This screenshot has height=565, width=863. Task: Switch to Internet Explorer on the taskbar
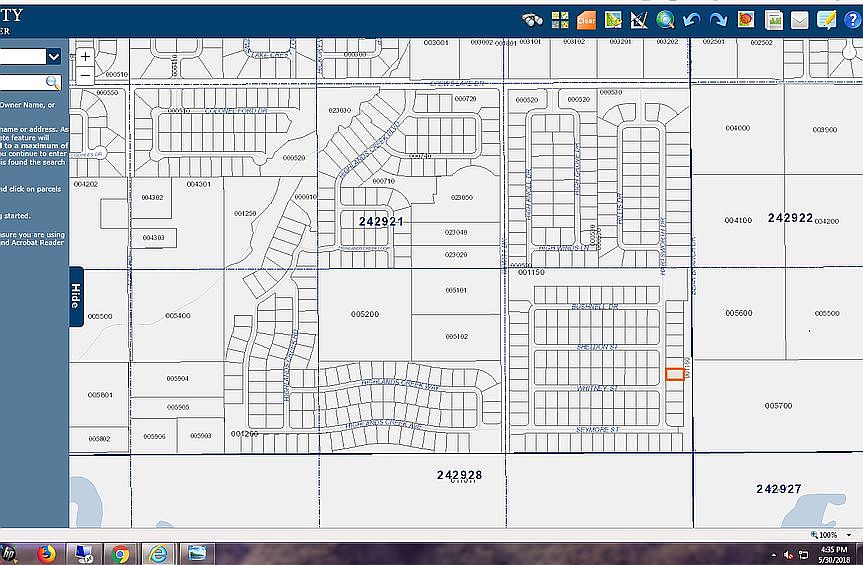coord(157,553)
